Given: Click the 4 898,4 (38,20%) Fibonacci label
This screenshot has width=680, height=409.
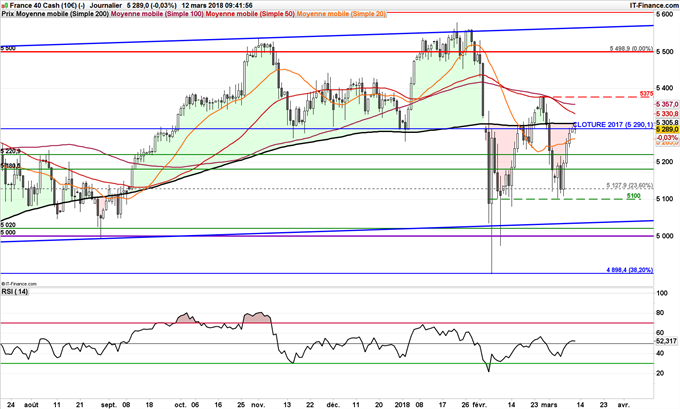Looking at the screenshot, I should pos(630,270).
